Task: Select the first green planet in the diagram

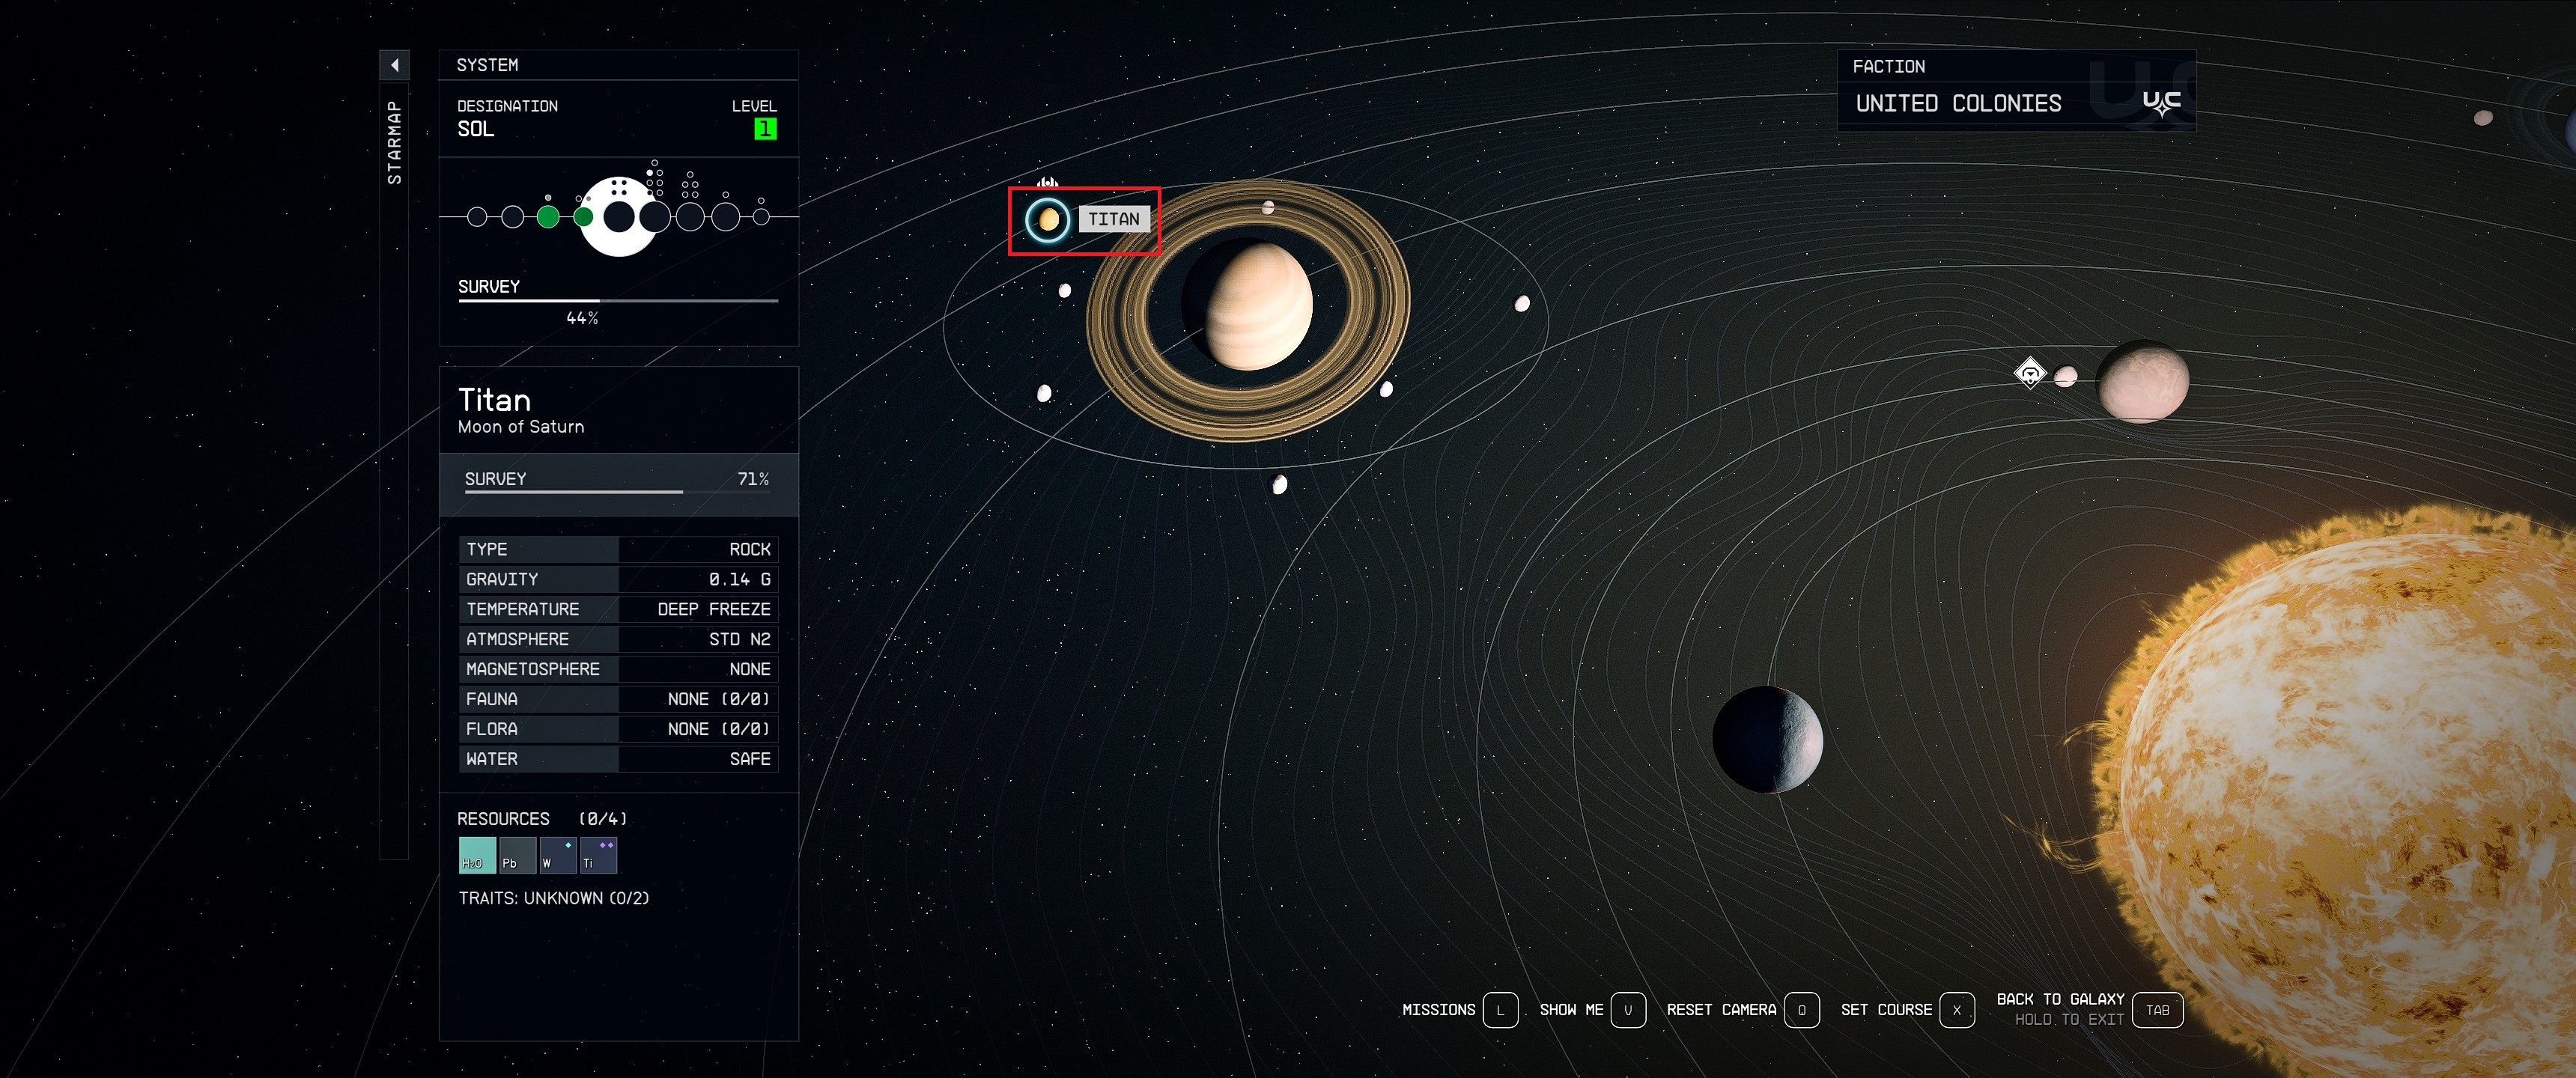Action: click(x=547, y=216)
